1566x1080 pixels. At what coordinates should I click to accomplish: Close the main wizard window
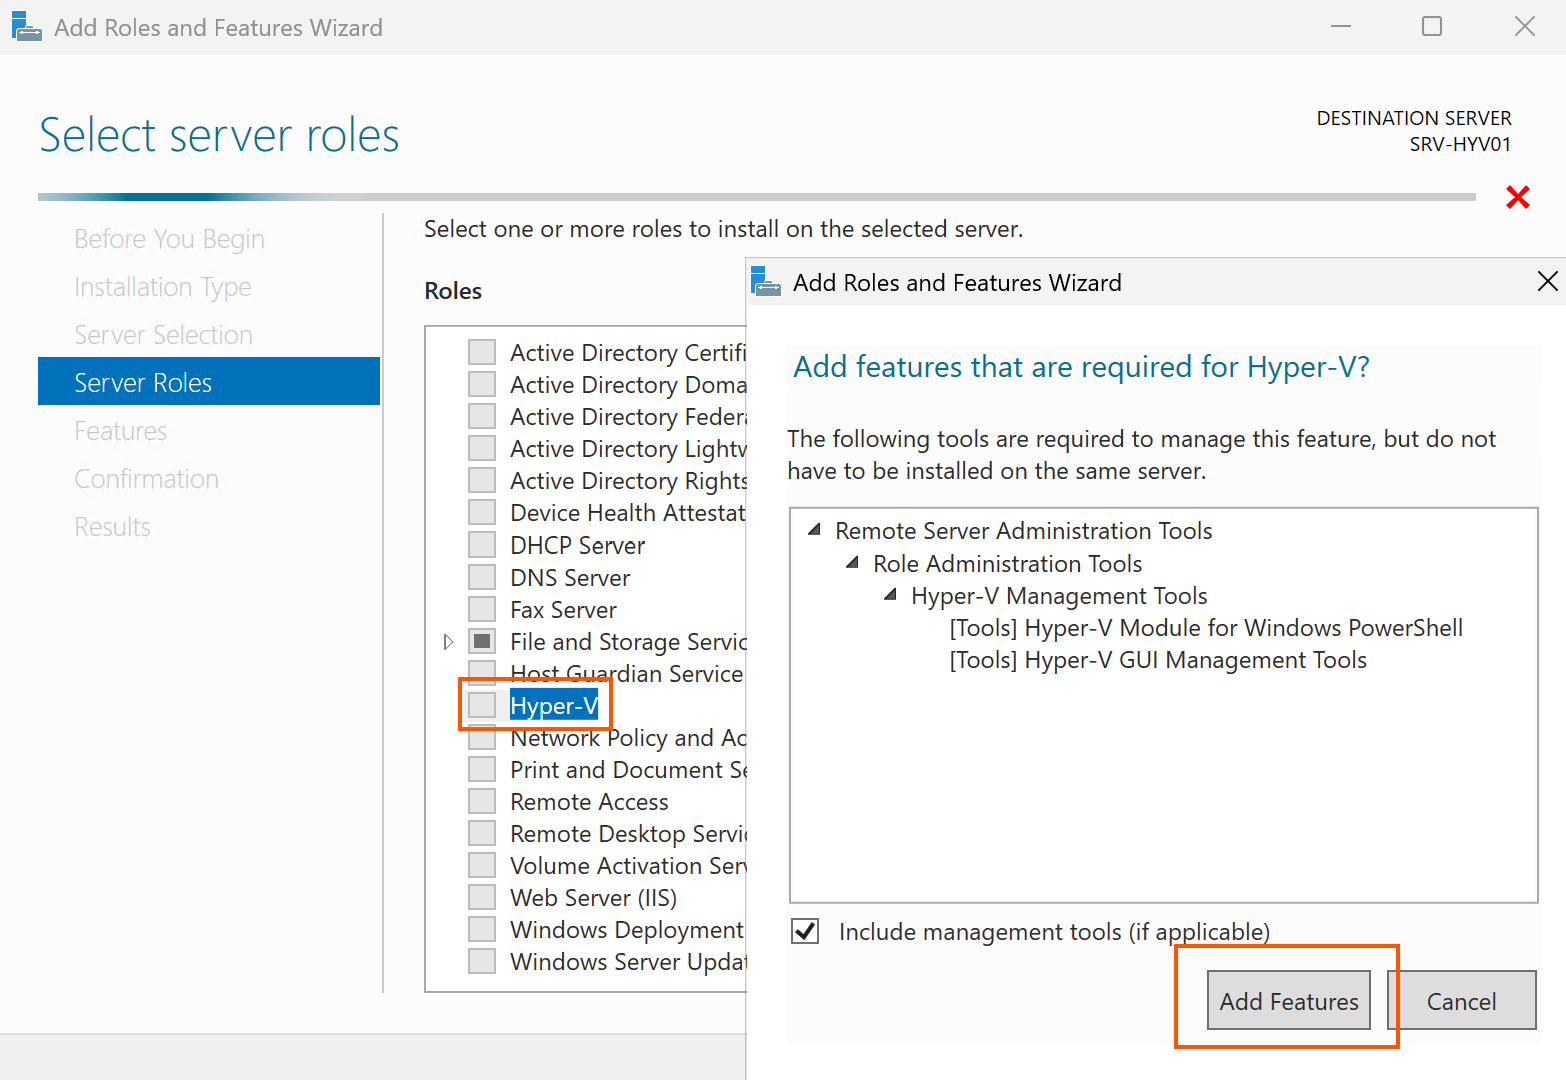[1524, 27]
